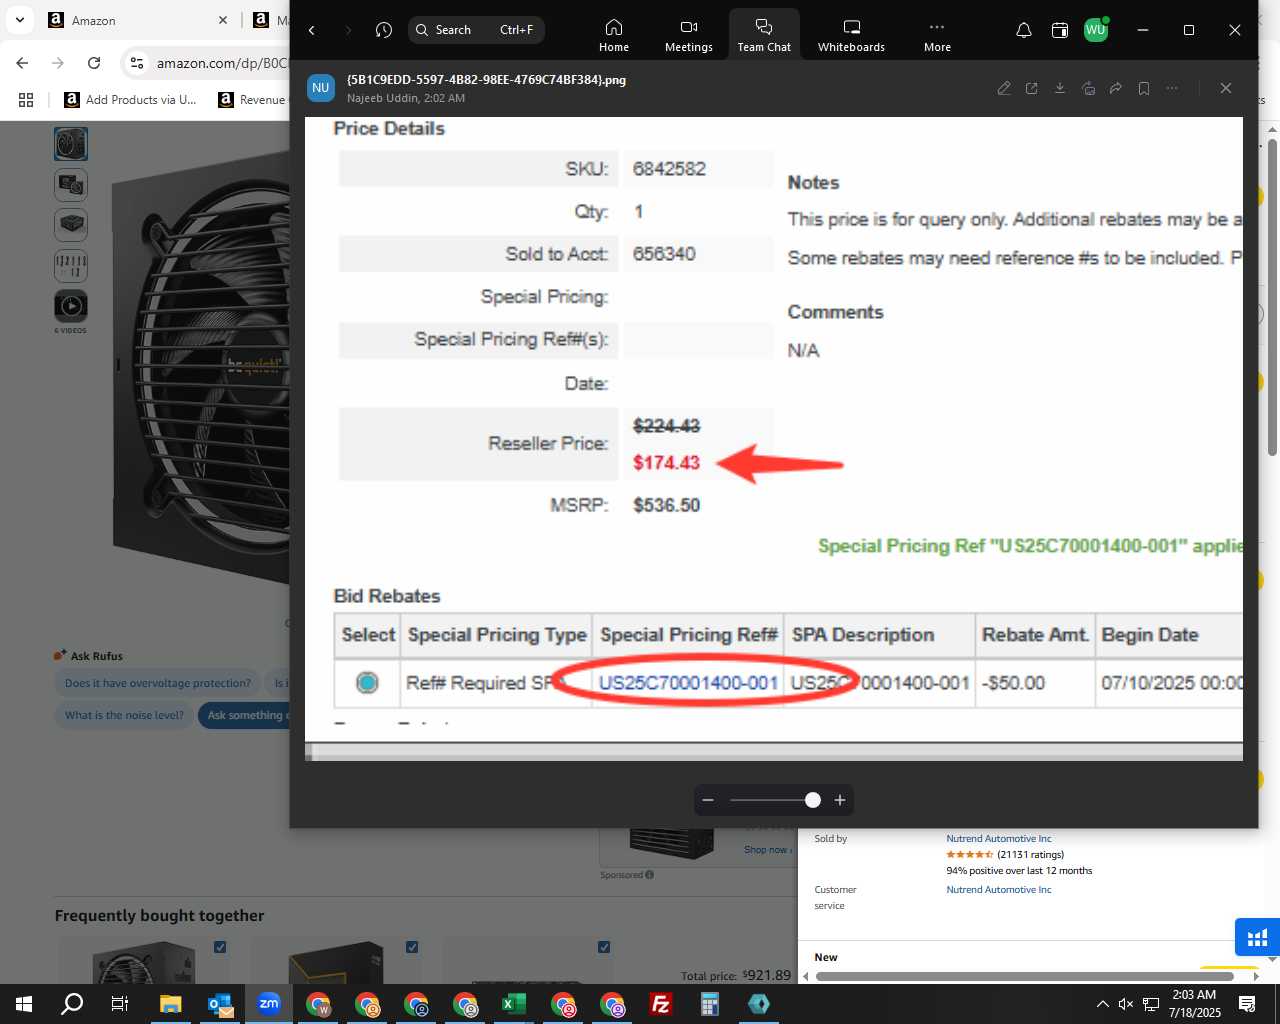Go back using Zoom's back arrow
Viewport: 1280px width, 1024px height.
[x=312, y=30]
